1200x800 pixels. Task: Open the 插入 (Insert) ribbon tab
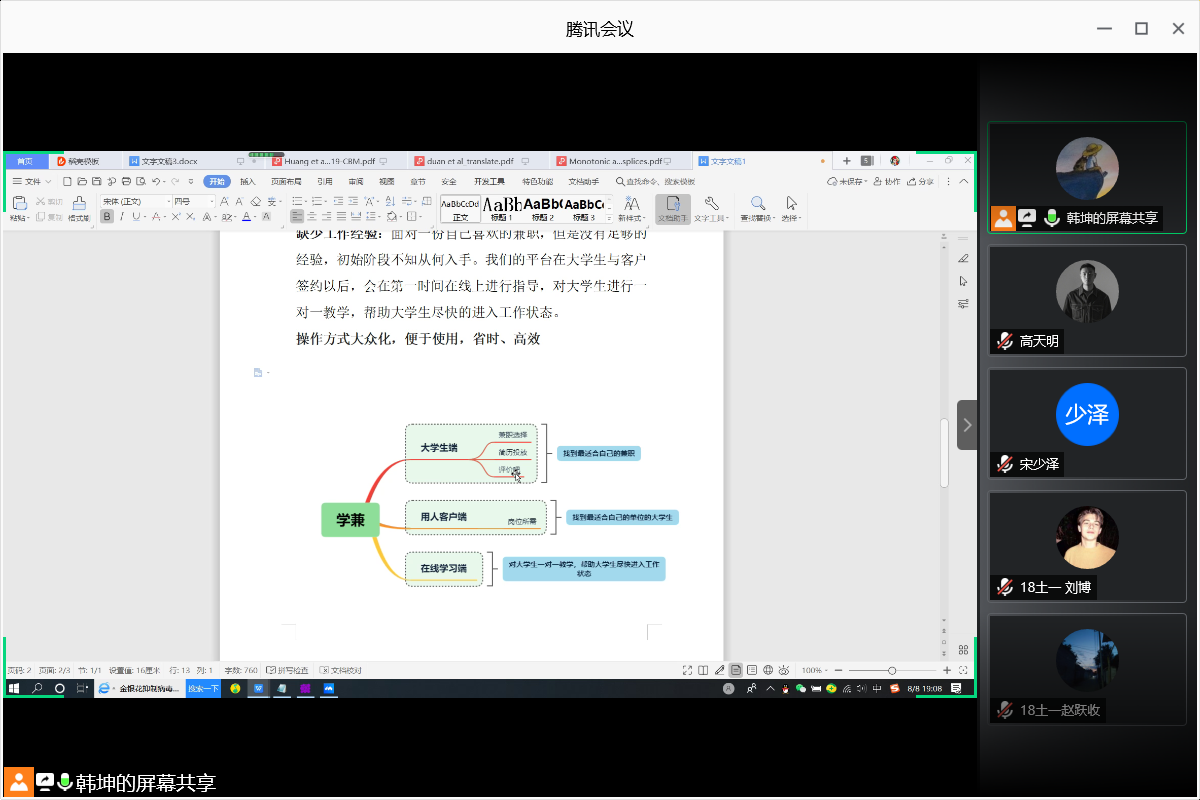[248, 182]
